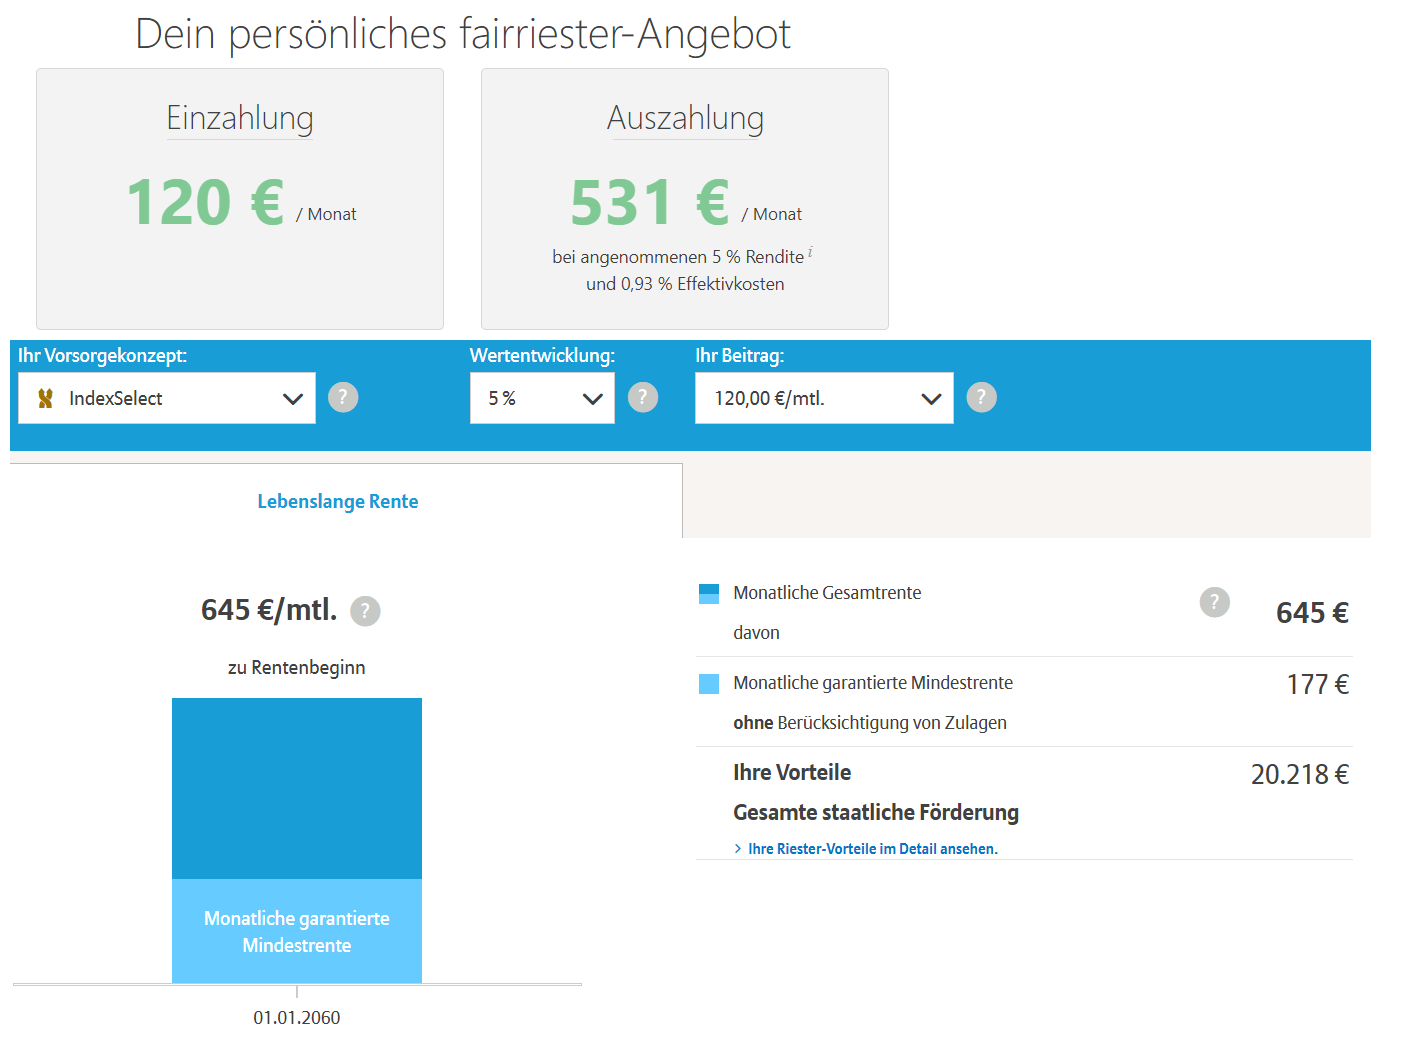1411x1043 pixels.
Task: Click help icon next to Ihr Beitrag dropdown
Action: (x=981, y=398)
